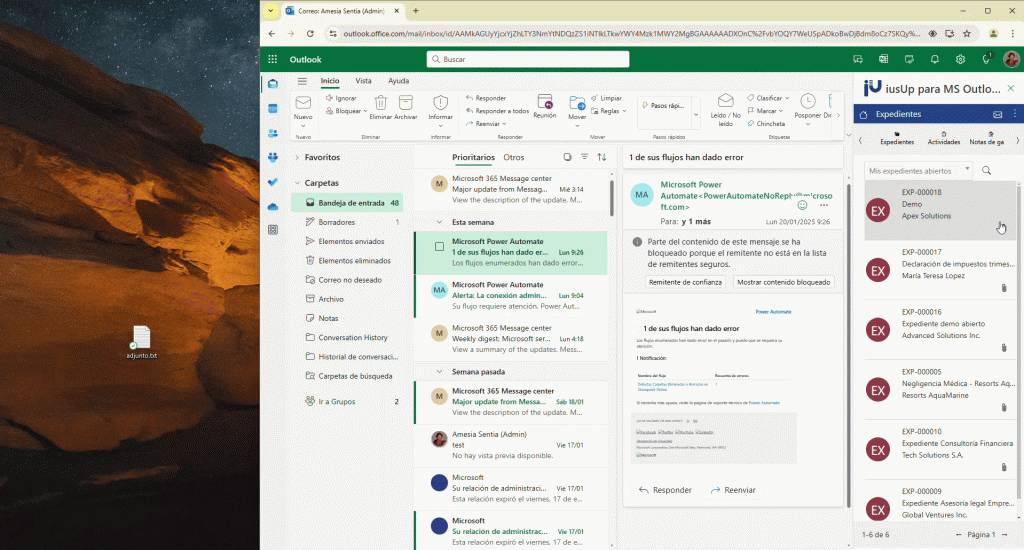
Task: Click the Remitente de confianza button
Action: pos(685,282)
